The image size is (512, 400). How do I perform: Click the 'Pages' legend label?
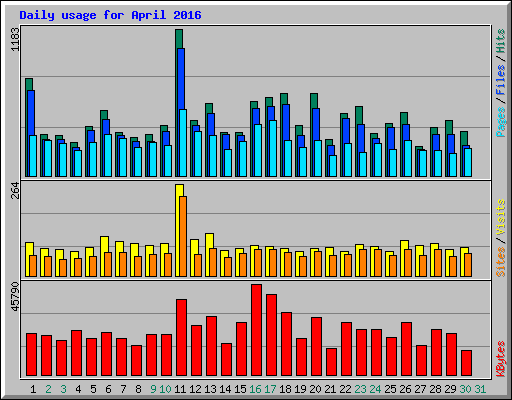[500, 122]
